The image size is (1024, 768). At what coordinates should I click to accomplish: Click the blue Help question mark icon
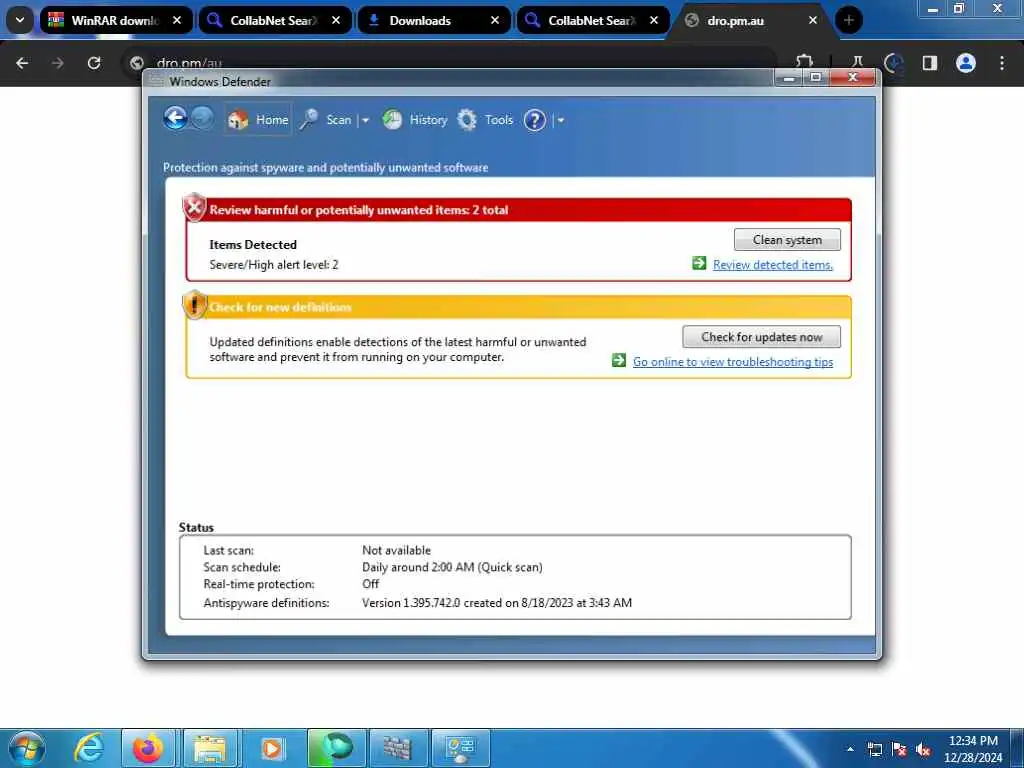pyautogui.click(x=534, y=120)
